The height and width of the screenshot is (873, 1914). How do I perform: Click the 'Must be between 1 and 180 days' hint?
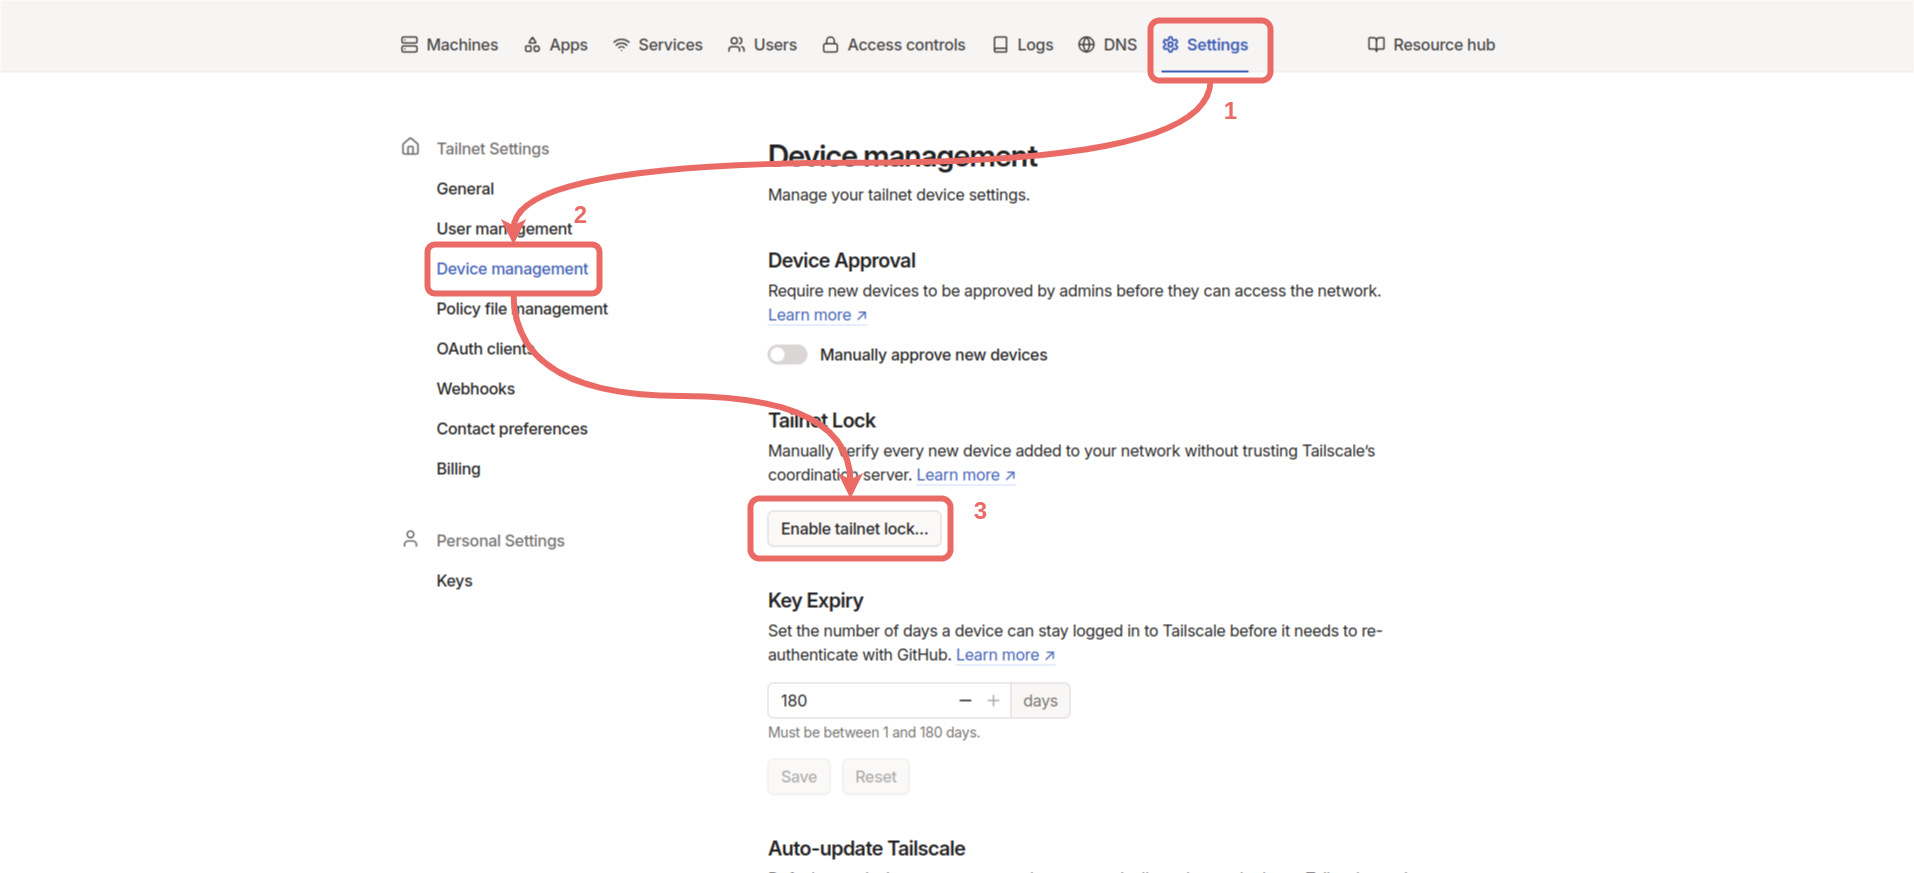tap(874, 733)
